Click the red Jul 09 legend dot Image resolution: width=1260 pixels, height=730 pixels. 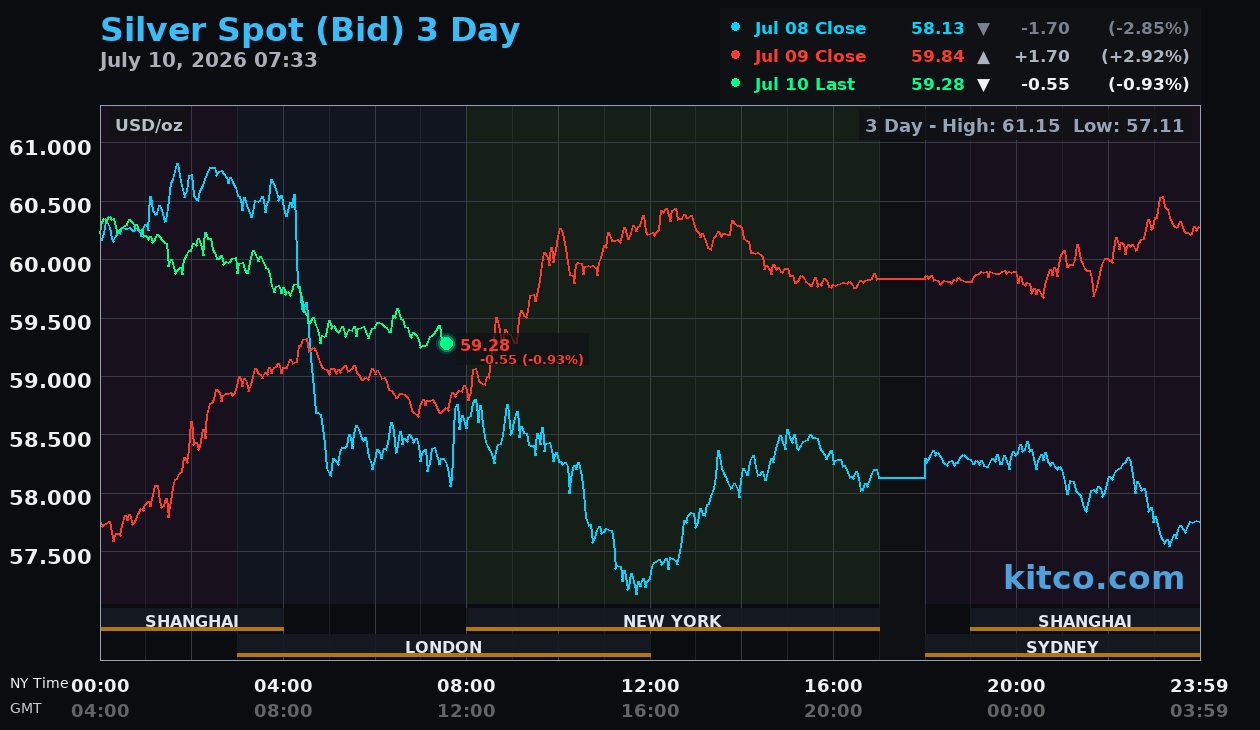pyautogui.click(x=736, y=56)
